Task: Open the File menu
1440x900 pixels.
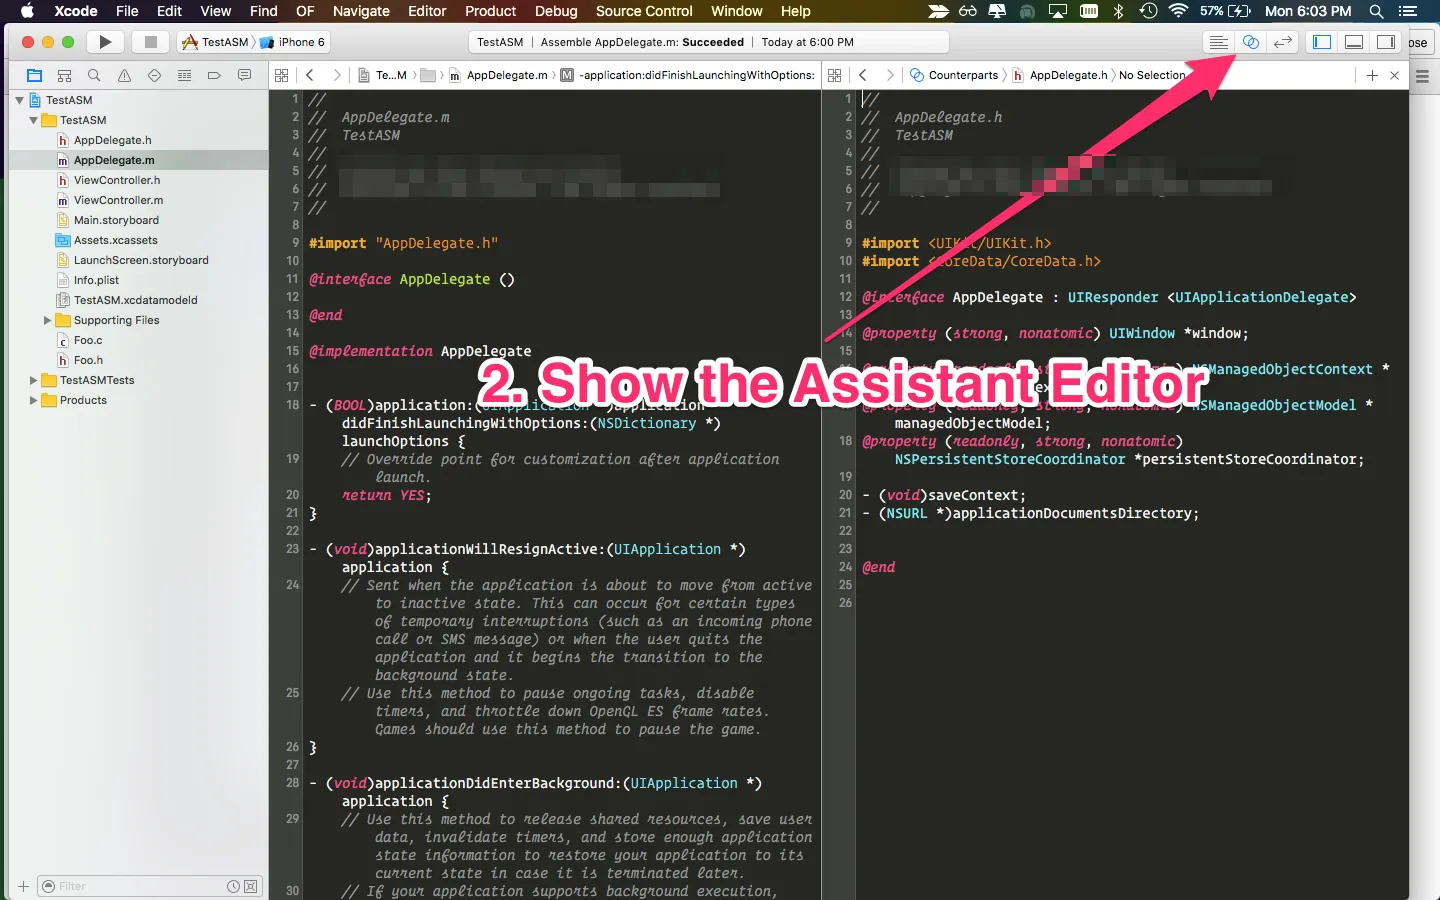Action: click(127, 11)
